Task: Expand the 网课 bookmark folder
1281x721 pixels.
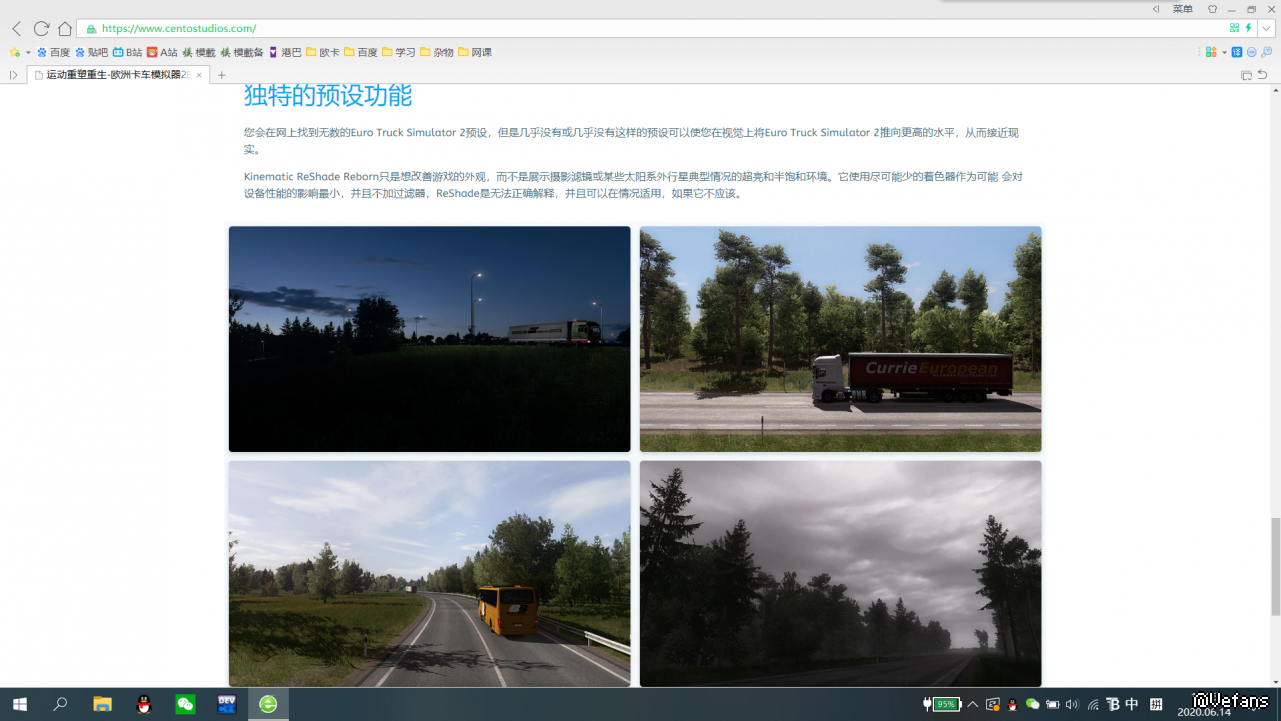Action: 475,52
